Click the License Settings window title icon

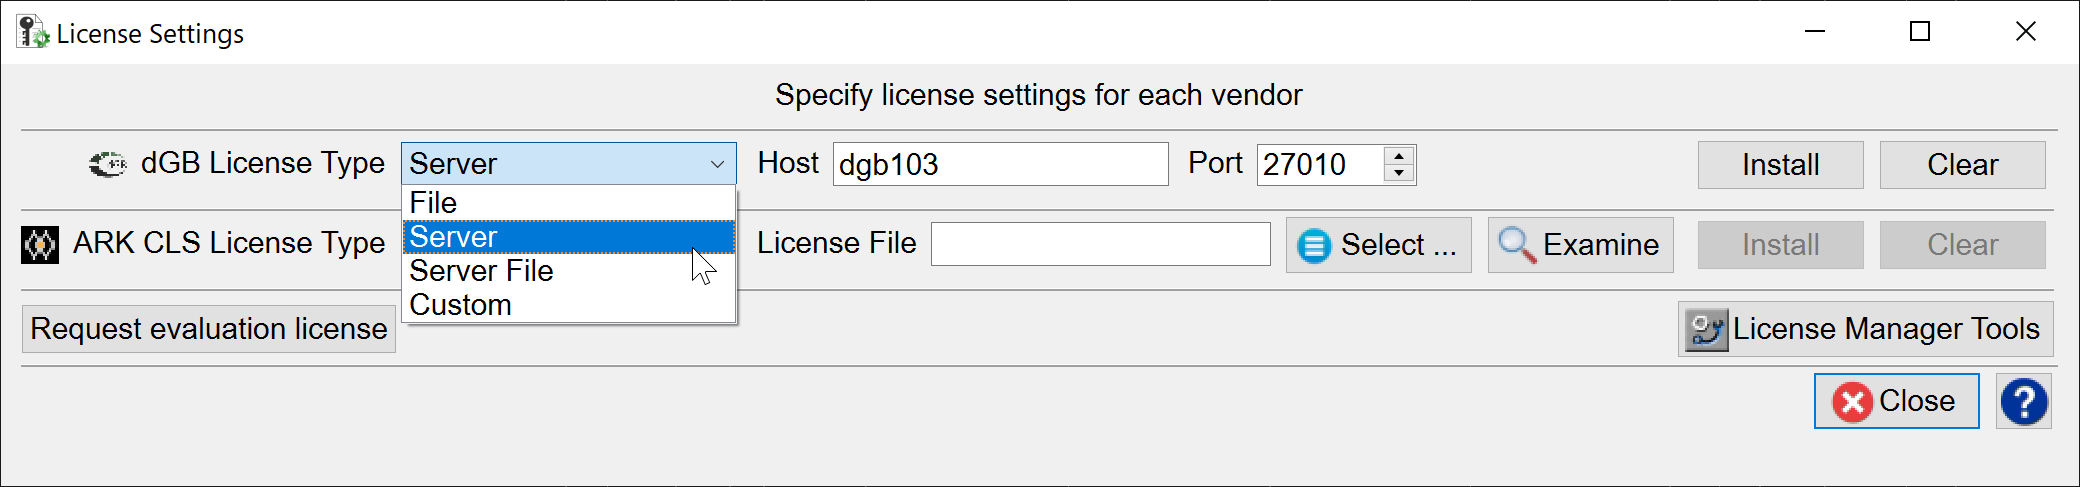(32, 32)
